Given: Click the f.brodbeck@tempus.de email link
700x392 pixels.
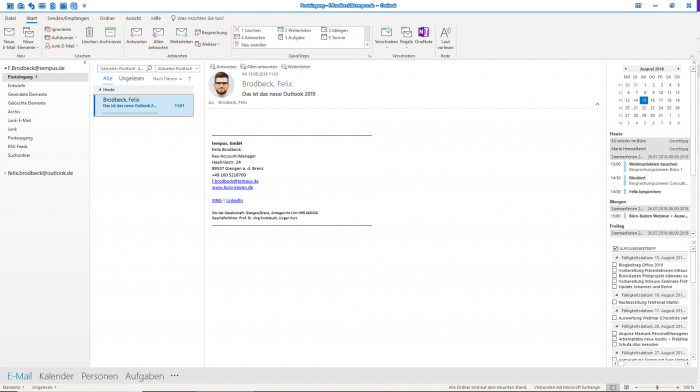Looking at the screenshot, I should [235, 181].
